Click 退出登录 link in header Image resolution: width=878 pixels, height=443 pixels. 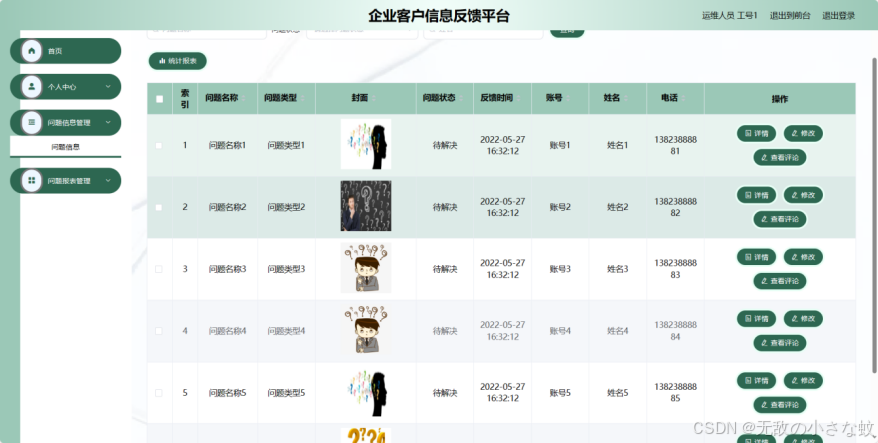click(838, 16)
